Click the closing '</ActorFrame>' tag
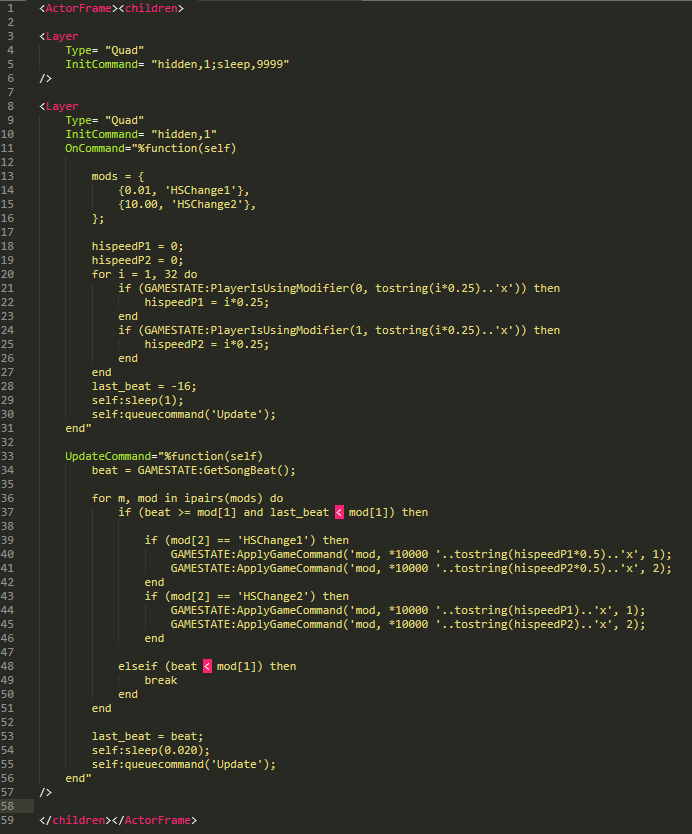692x834 pixels. [x=154, y=821]
